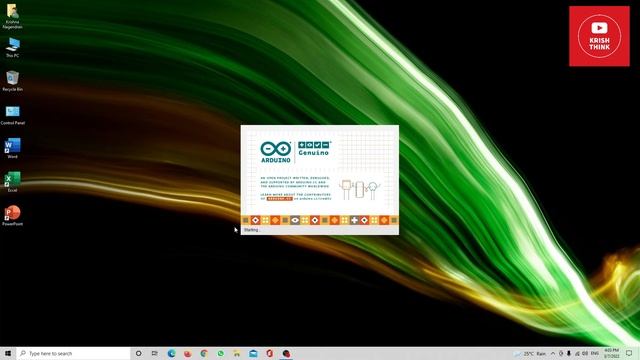Select the Word desktop shortcut
640x360 pixels.
pyautogui.click(x=13, y=148)
